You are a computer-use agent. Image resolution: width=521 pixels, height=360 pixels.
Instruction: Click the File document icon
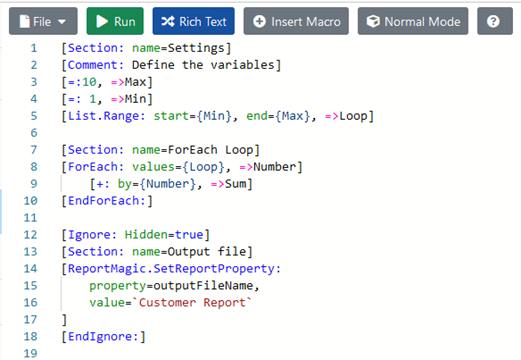[x=24, y=22]
